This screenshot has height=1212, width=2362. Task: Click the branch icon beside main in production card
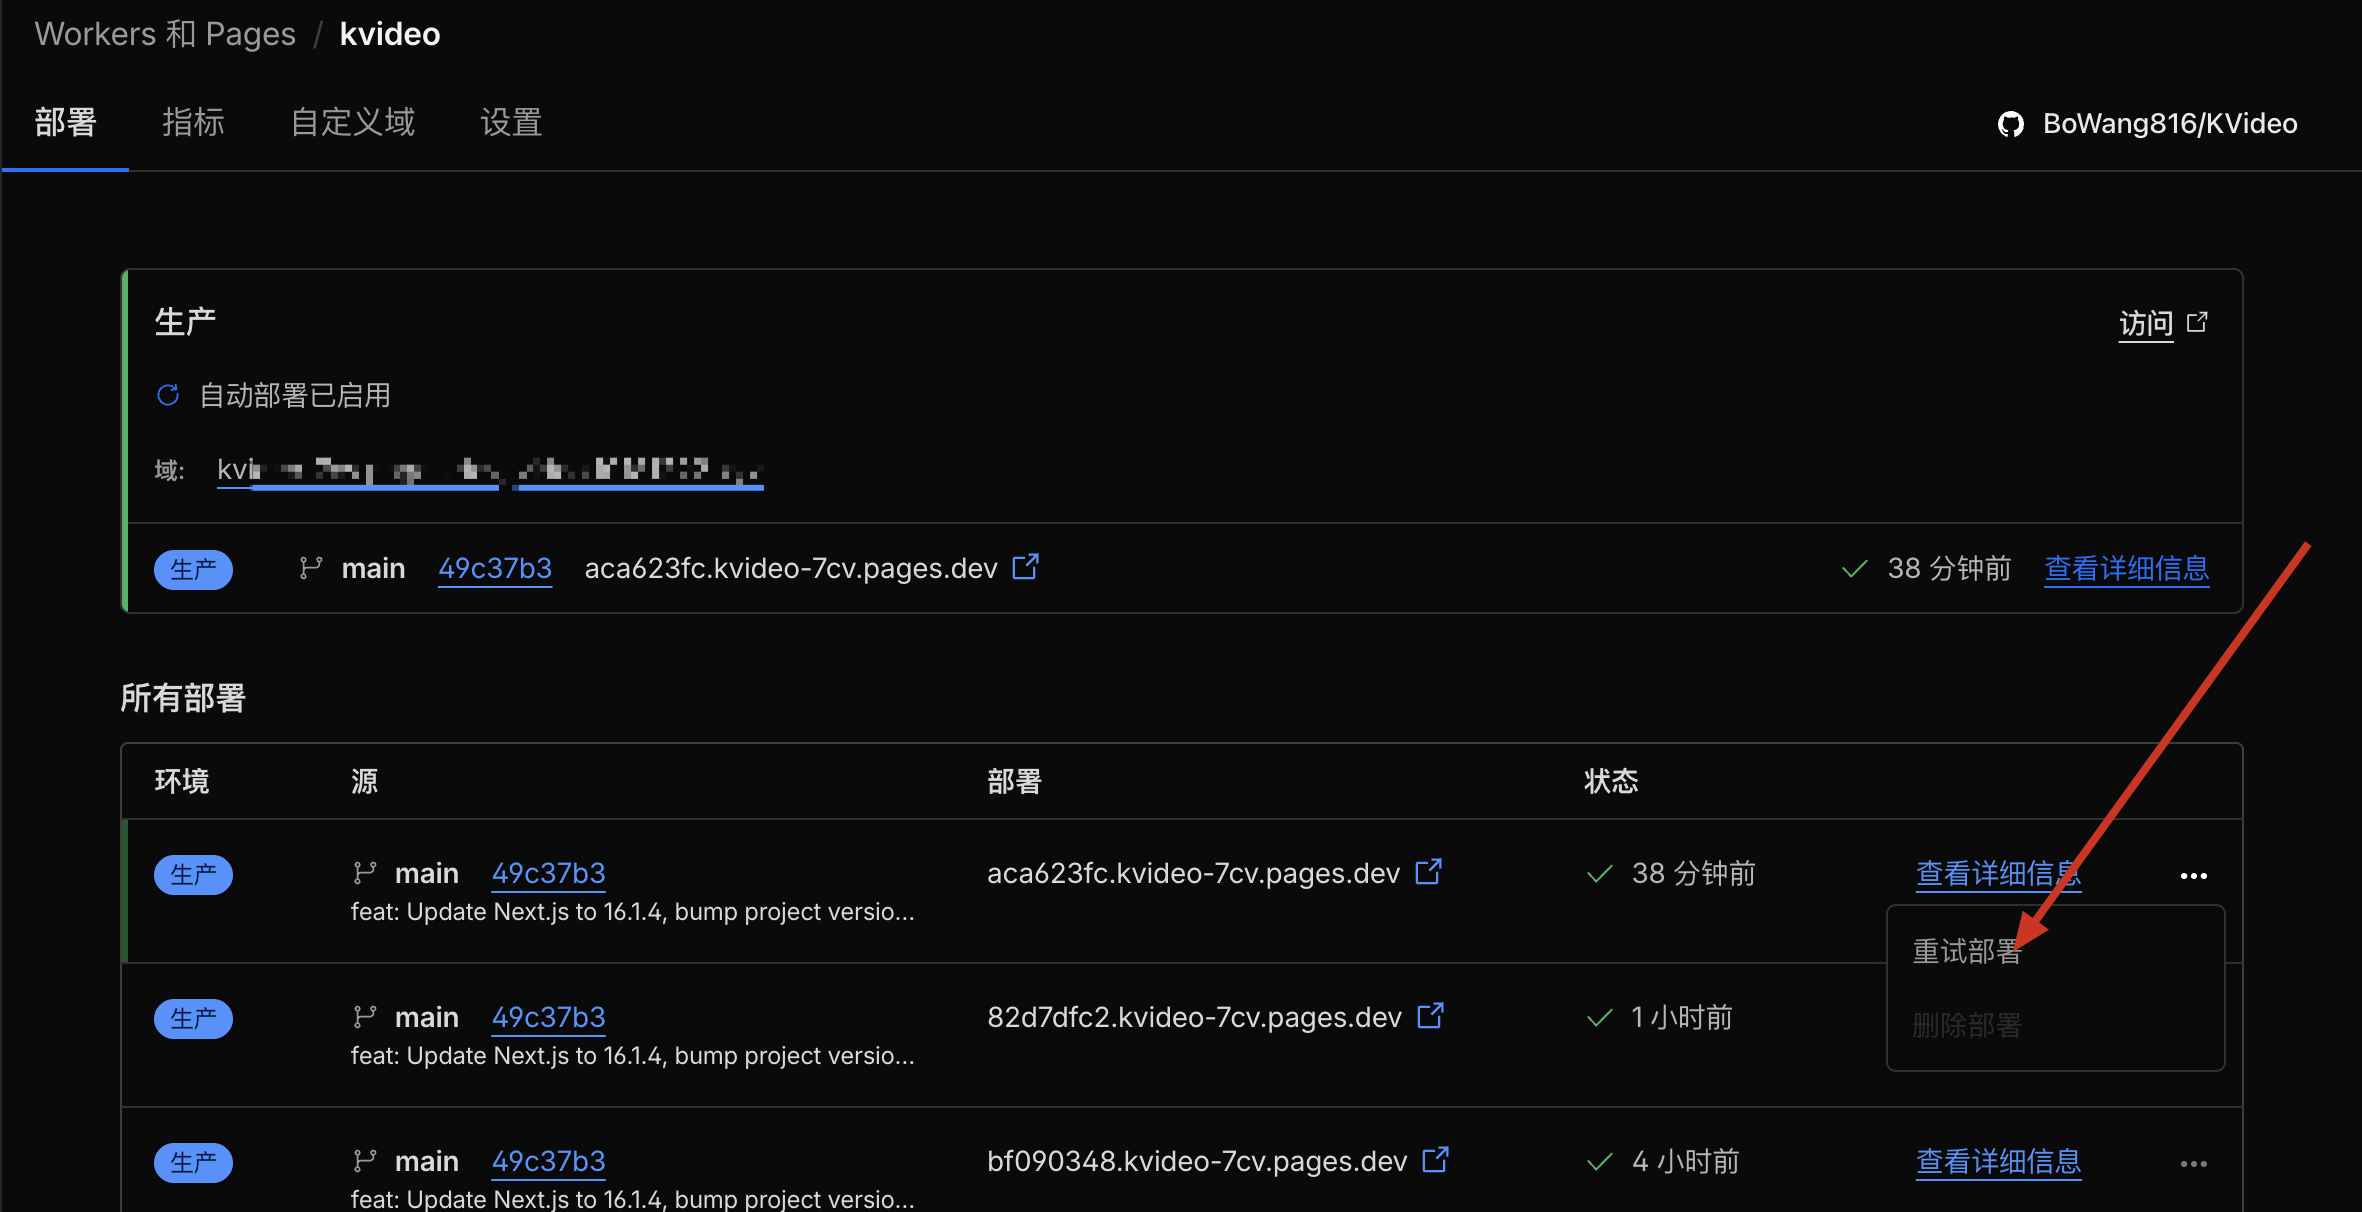click(311, 568)
